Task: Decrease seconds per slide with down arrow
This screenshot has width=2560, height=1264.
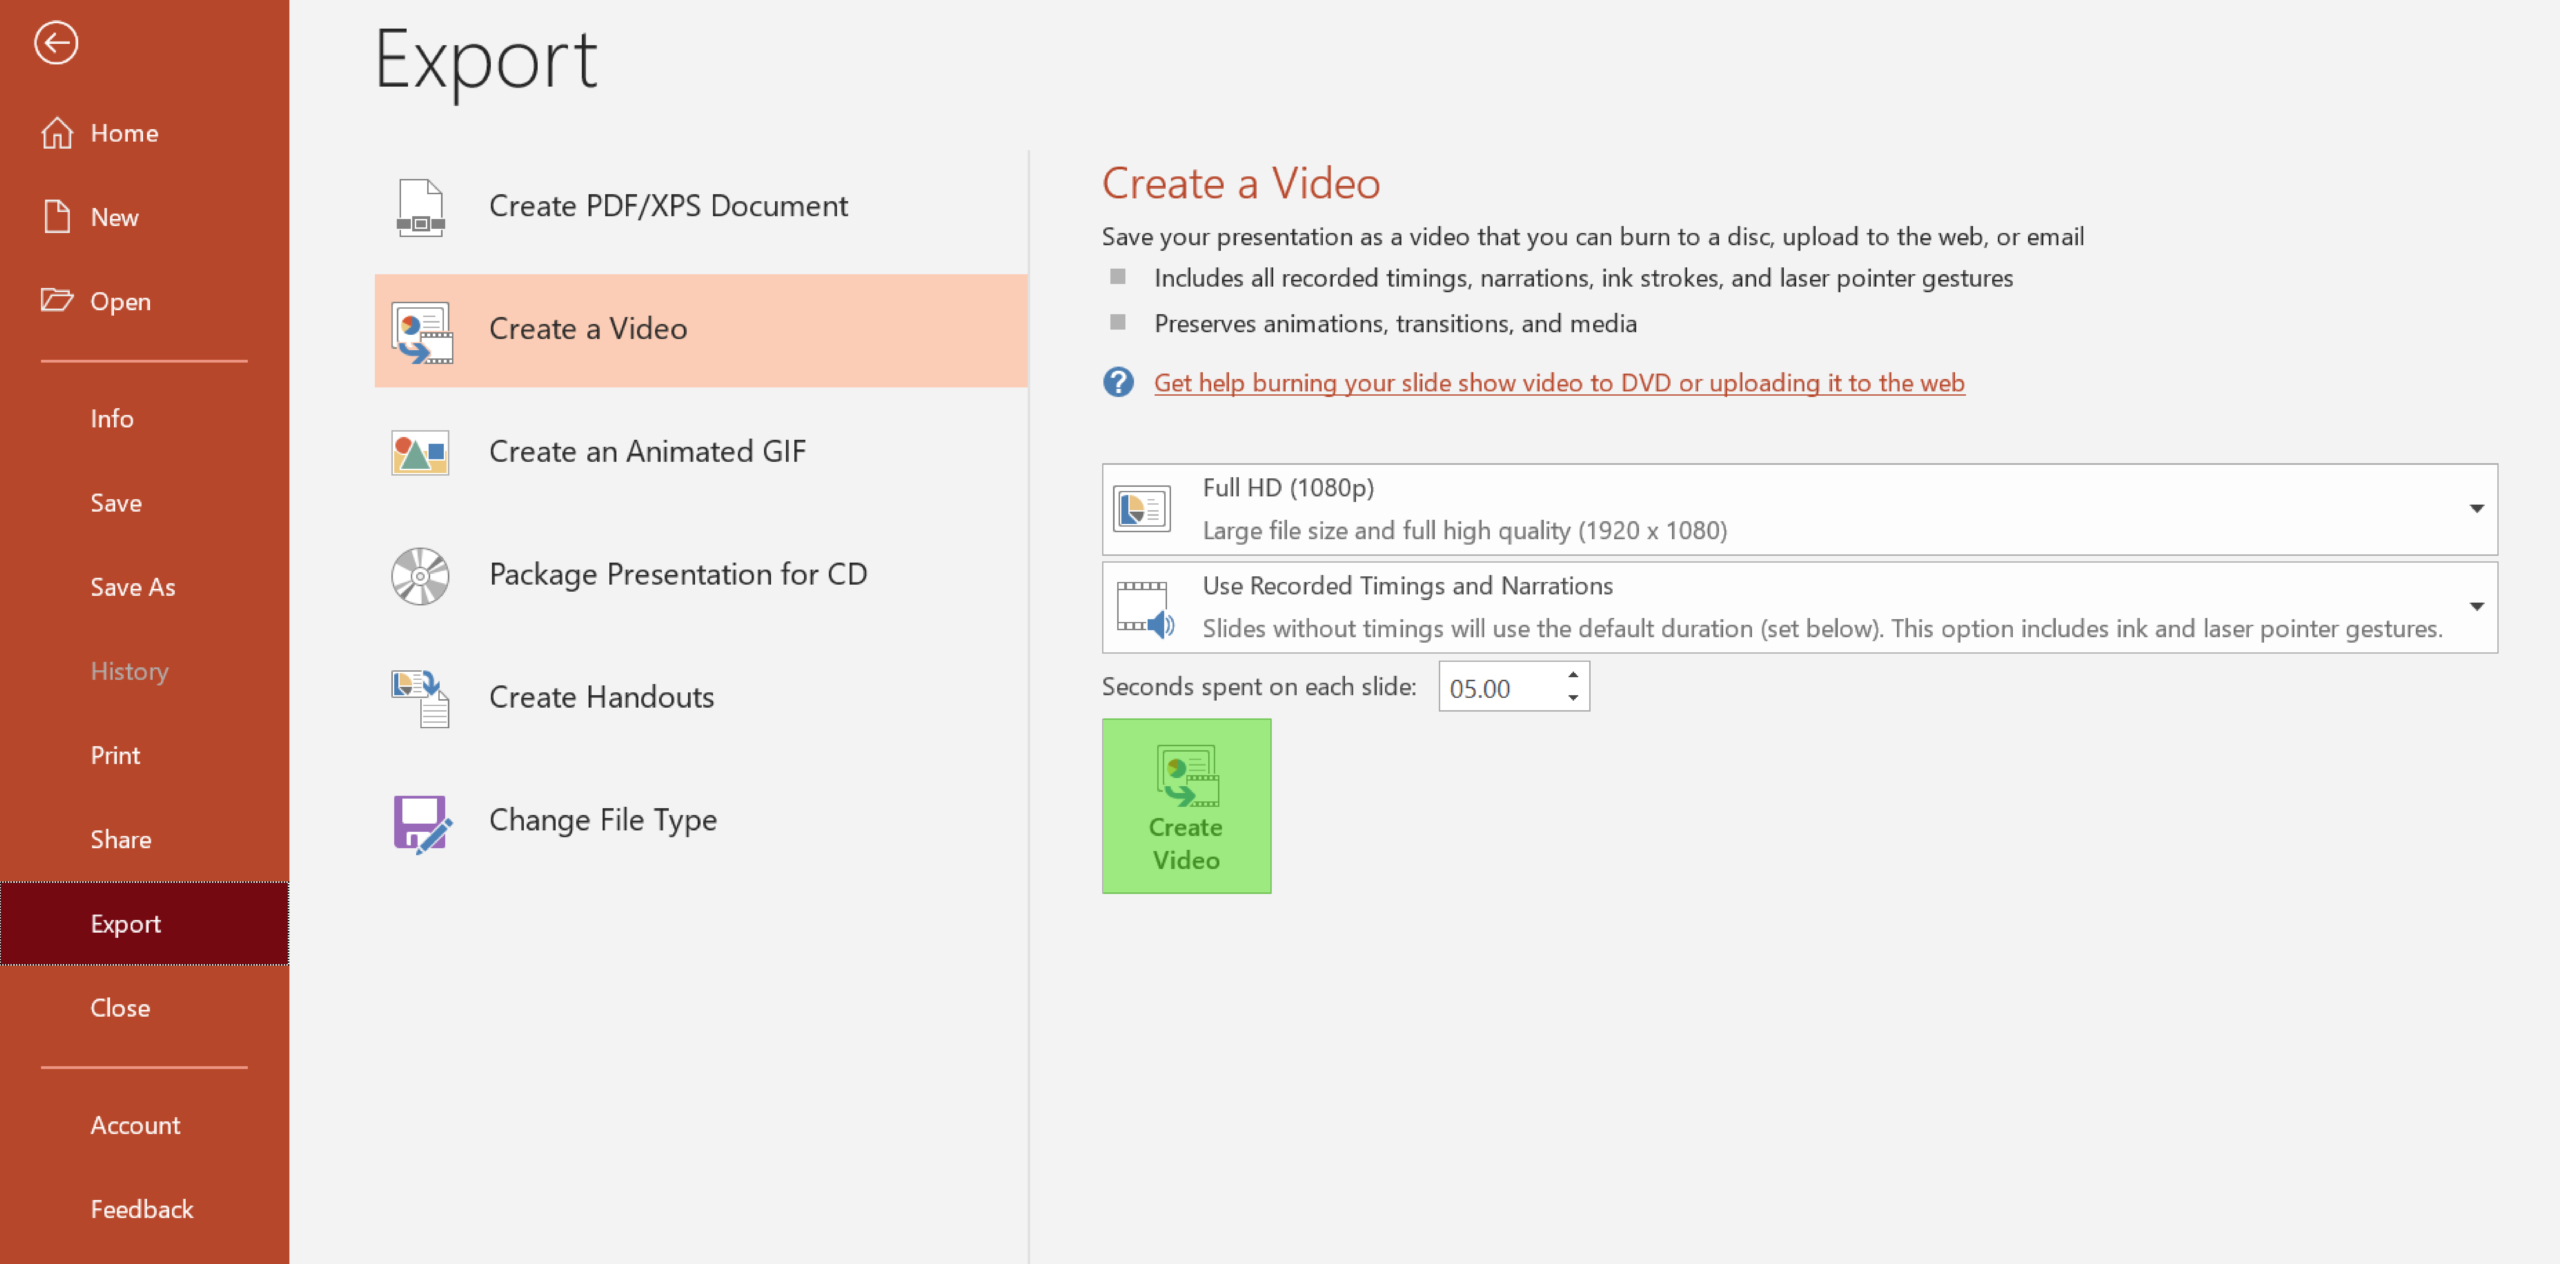Action: point(1573,698)
